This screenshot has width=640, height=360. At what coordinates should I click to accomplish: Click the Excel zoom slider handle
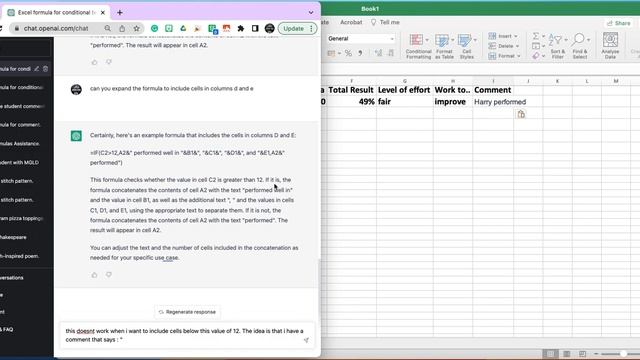pyautogui.click(x=623, y=354)
